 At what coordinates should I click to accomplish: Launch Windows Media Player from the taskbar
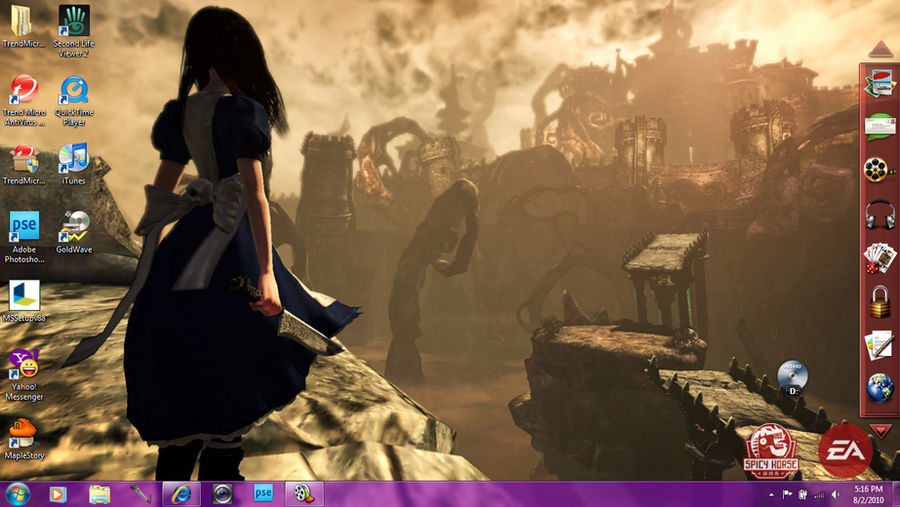coord(58,494)
